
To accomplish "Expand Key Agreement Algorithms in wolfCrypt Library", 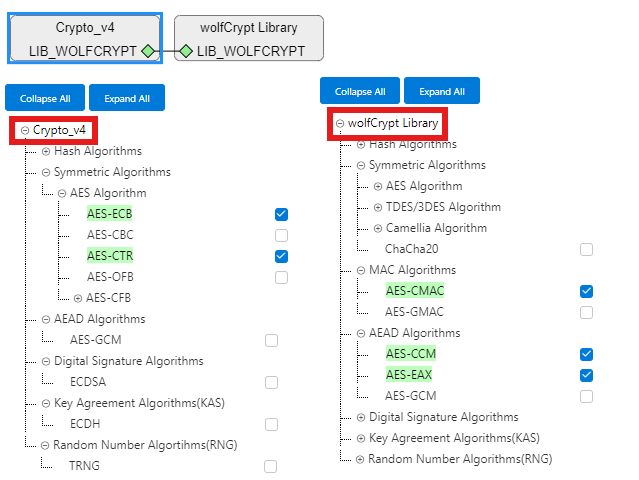I will click(x=361, y=438).
